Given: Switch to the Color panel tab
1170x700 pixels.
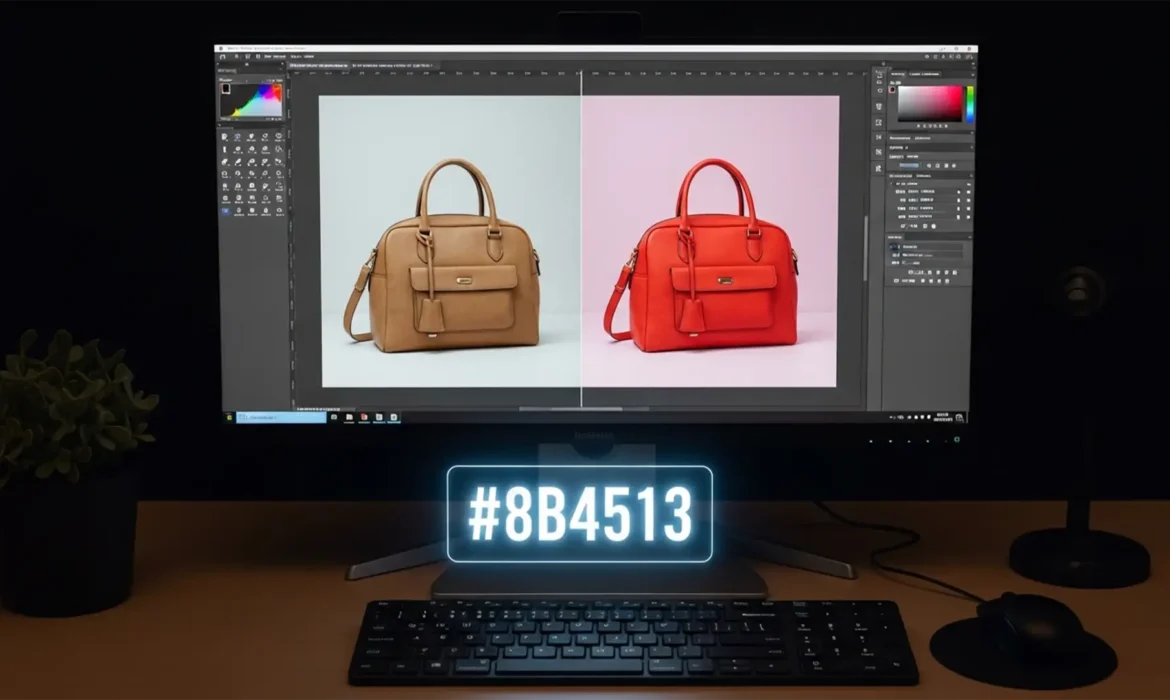Looking at the screenshot, I should click(x=897, y=74).
